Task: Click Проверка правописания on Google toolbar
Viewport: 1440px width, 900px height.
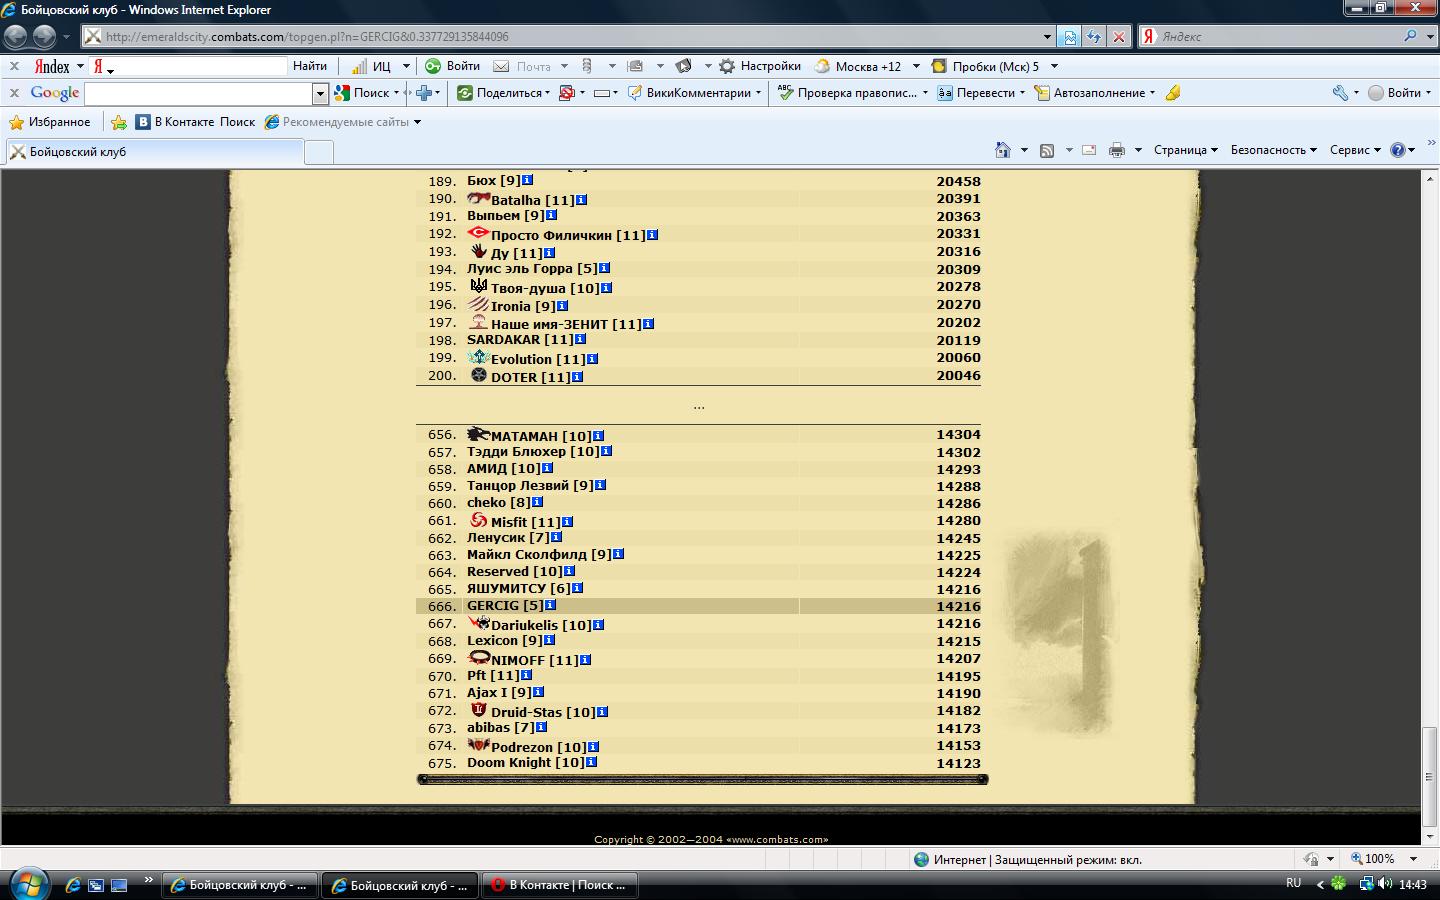Action: point(847,93)
